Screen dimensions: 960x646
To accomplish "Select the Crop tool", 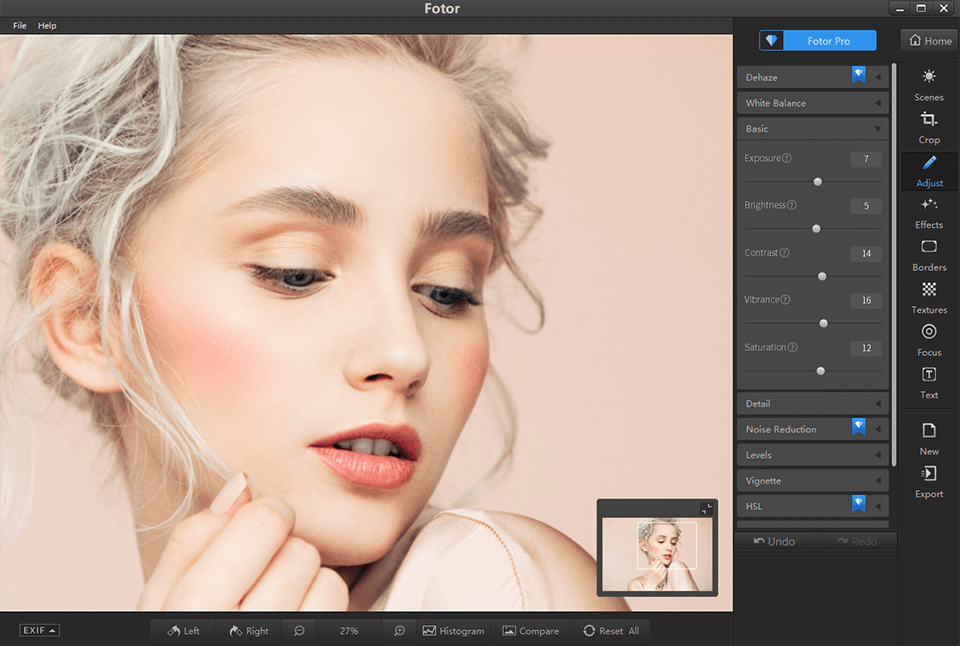I will click(x=928, y=128).
